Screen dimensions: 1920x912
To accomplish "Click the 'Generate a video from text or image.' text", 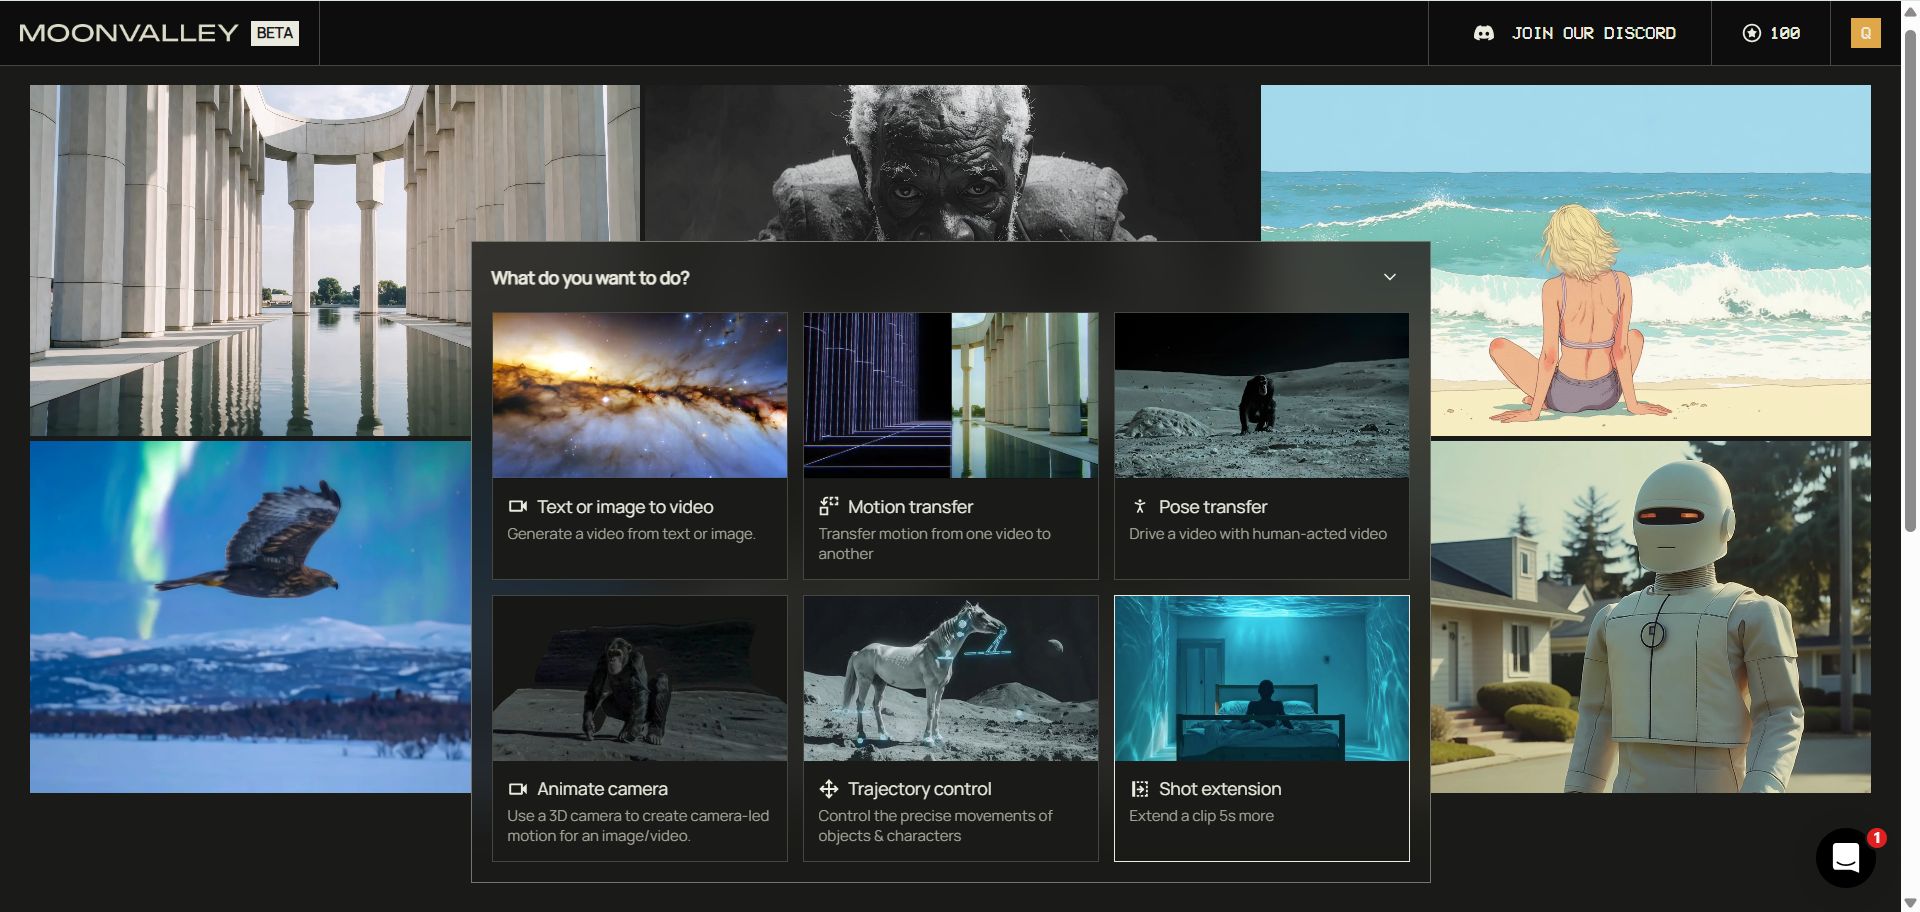I will point(631,534).
